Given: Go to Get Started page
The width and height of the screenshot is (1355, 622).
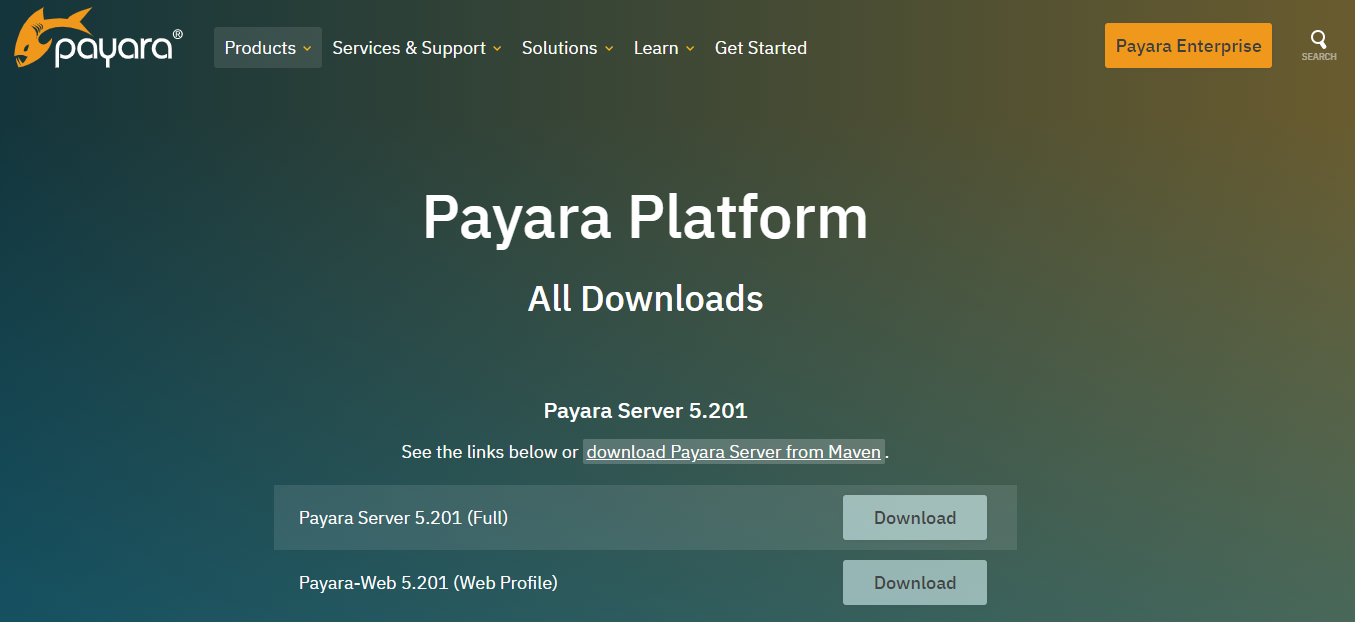Looking at the screenshot, I should 761,48.
